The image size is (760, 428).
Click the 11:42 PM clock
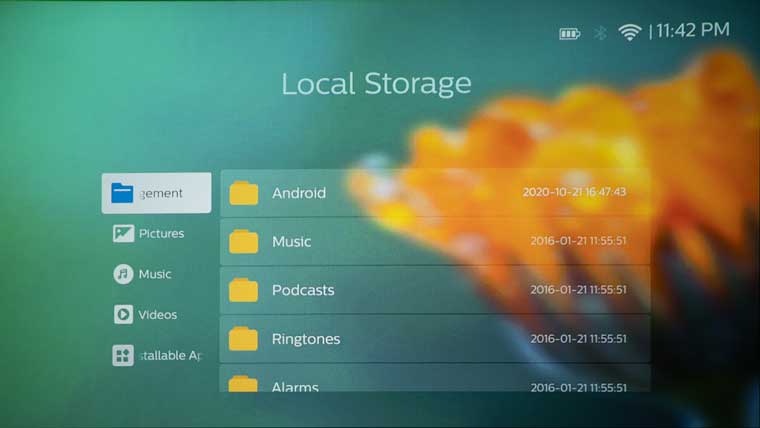point(693,30)
